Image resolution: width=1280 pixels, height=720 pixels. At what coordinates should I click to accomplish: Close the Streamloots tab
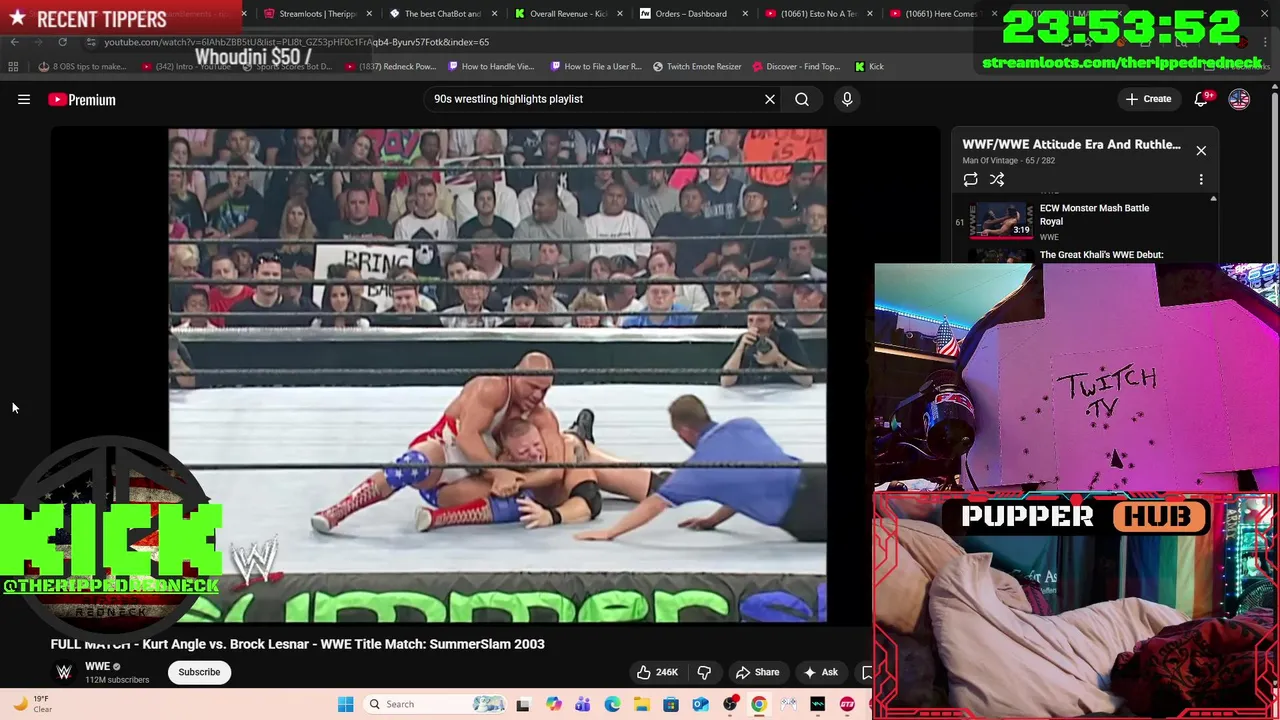[369, 14]
